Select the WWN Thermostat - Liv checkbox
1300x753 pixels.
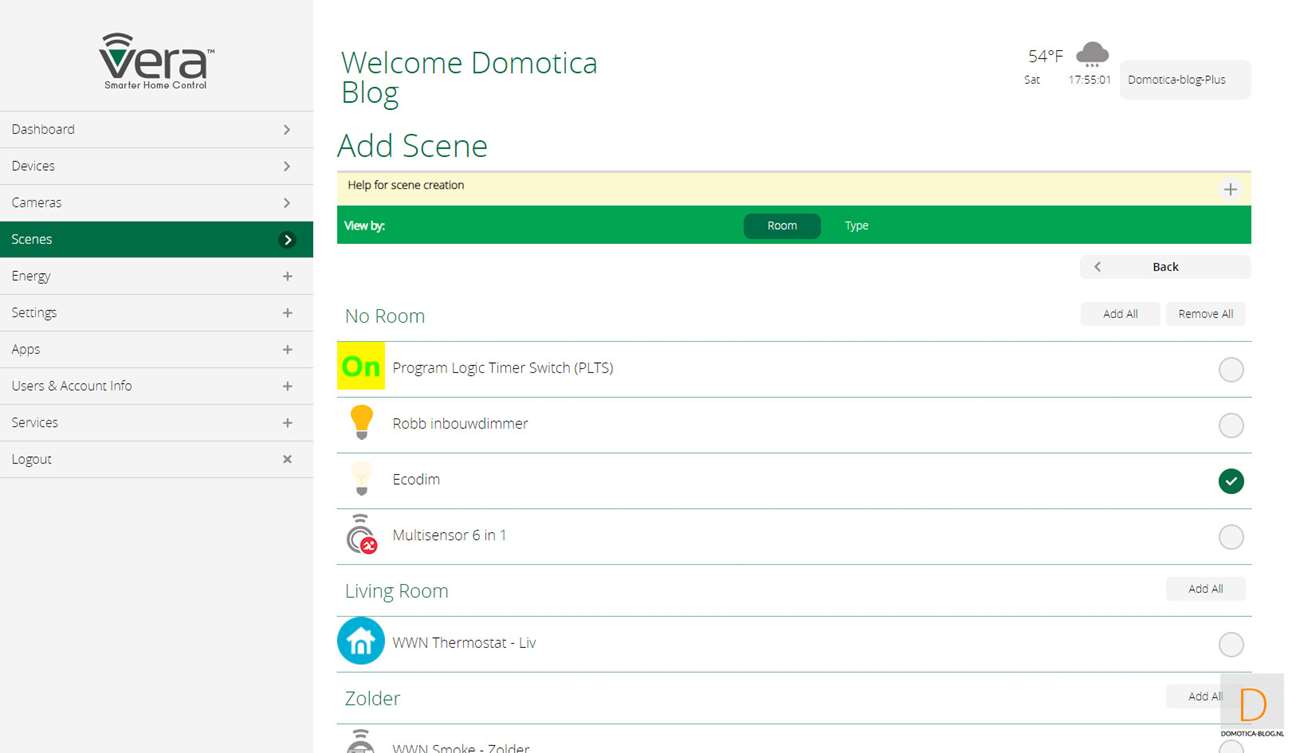coord(1231,645)
